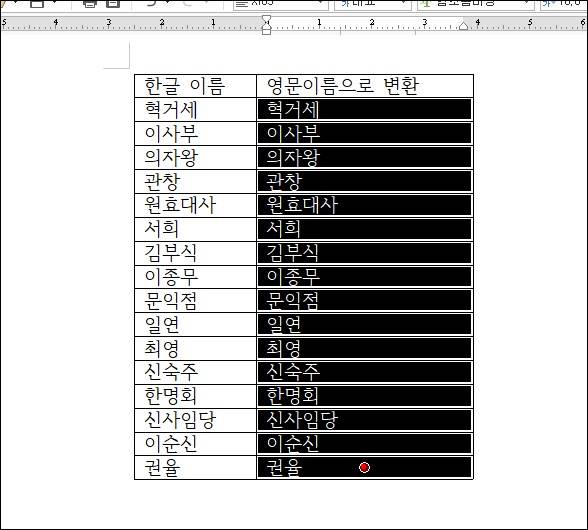Image resolution: width=588 pixels, height=530 pixels.
Task: Click the selected '한명회' cell in the right column
Action: [364, 396]
